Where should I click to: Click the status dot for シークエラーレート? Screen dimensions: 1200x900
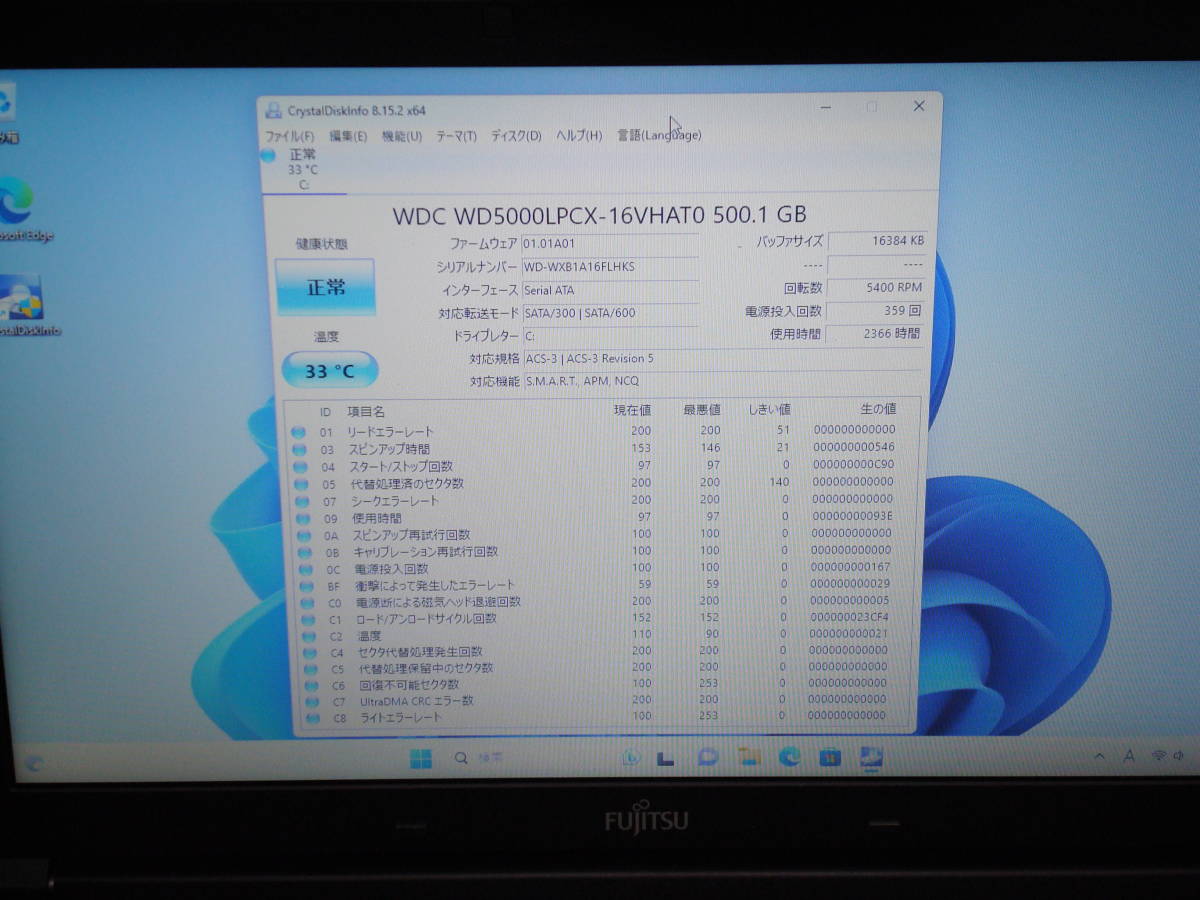(302, 501)
